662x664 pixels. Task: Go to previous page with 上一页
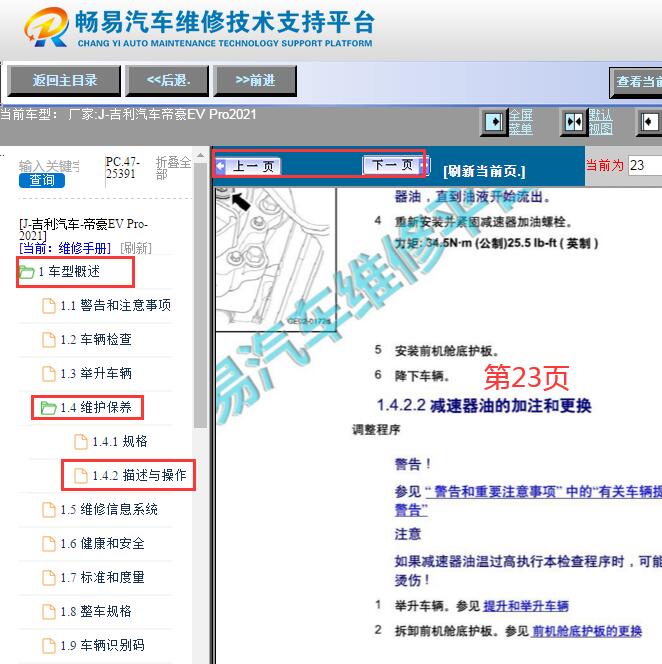(x=248, y=166)
